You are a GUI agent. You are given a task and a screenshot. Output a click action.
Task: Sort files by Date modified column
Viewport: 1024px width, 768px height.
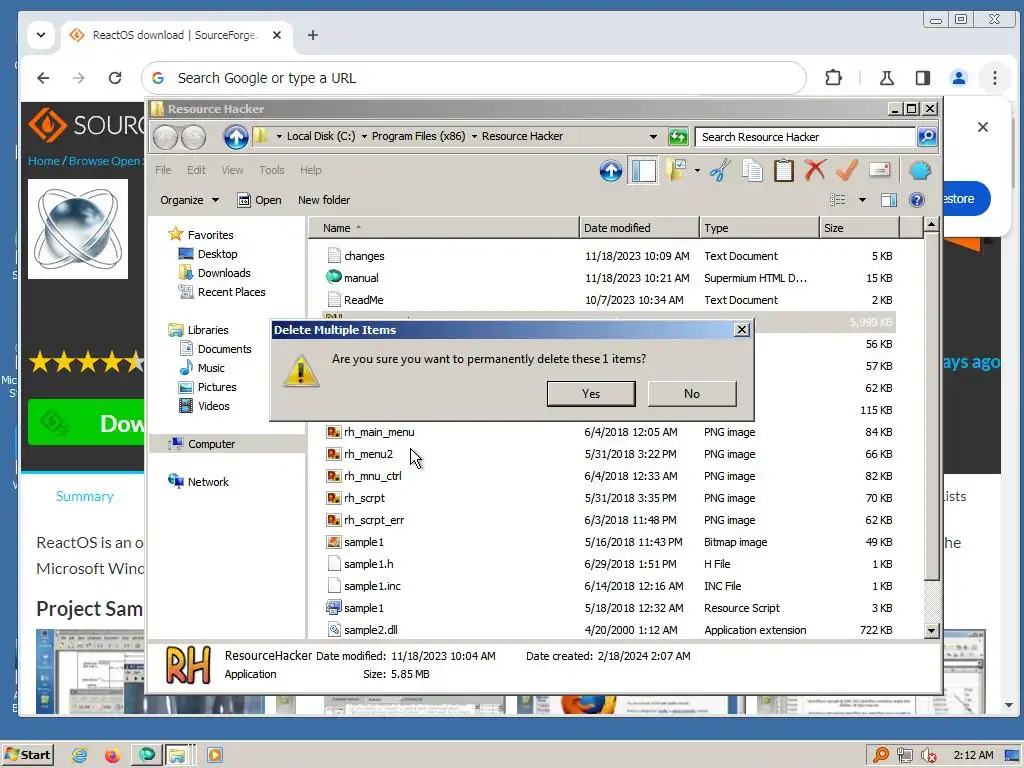[639, 228]
